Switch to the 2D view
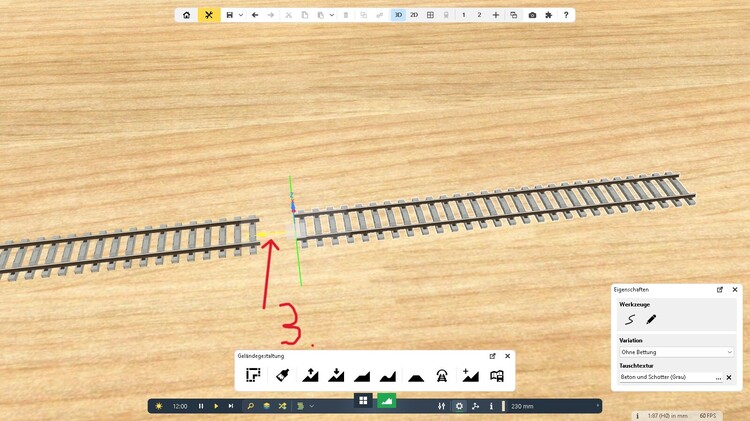 [x=414, y=15]
